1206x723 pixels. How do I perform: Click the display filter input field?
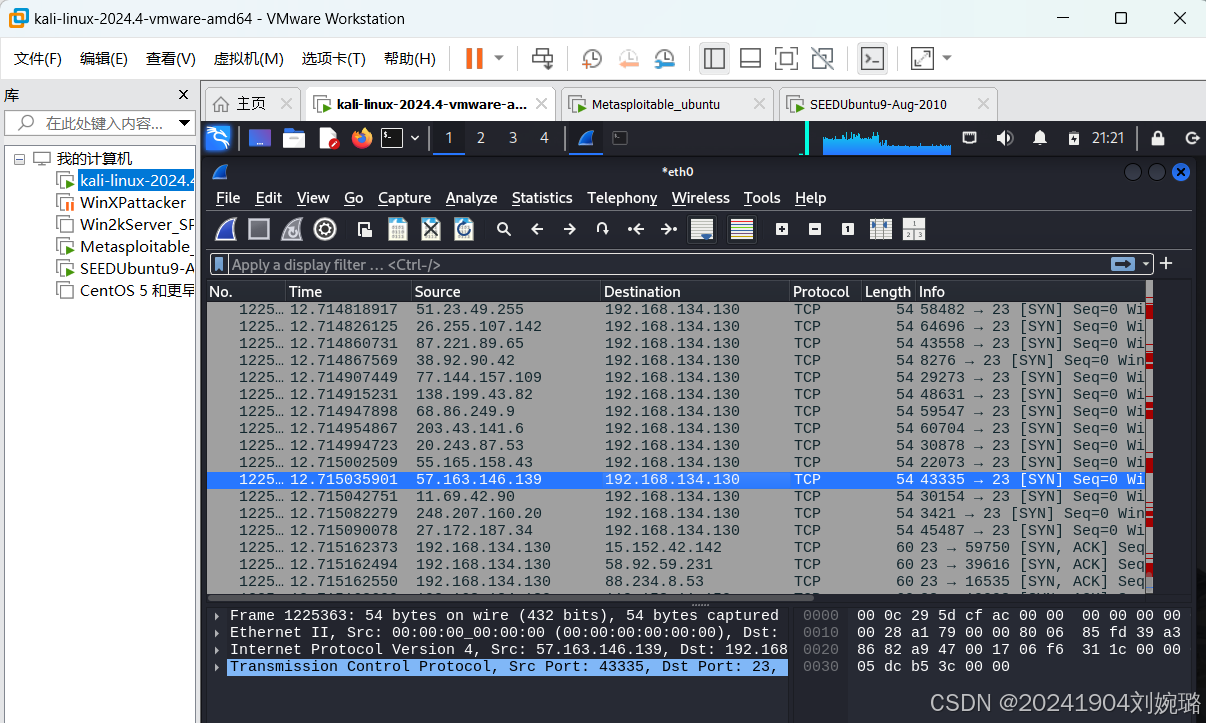click(x=668, y=265)
